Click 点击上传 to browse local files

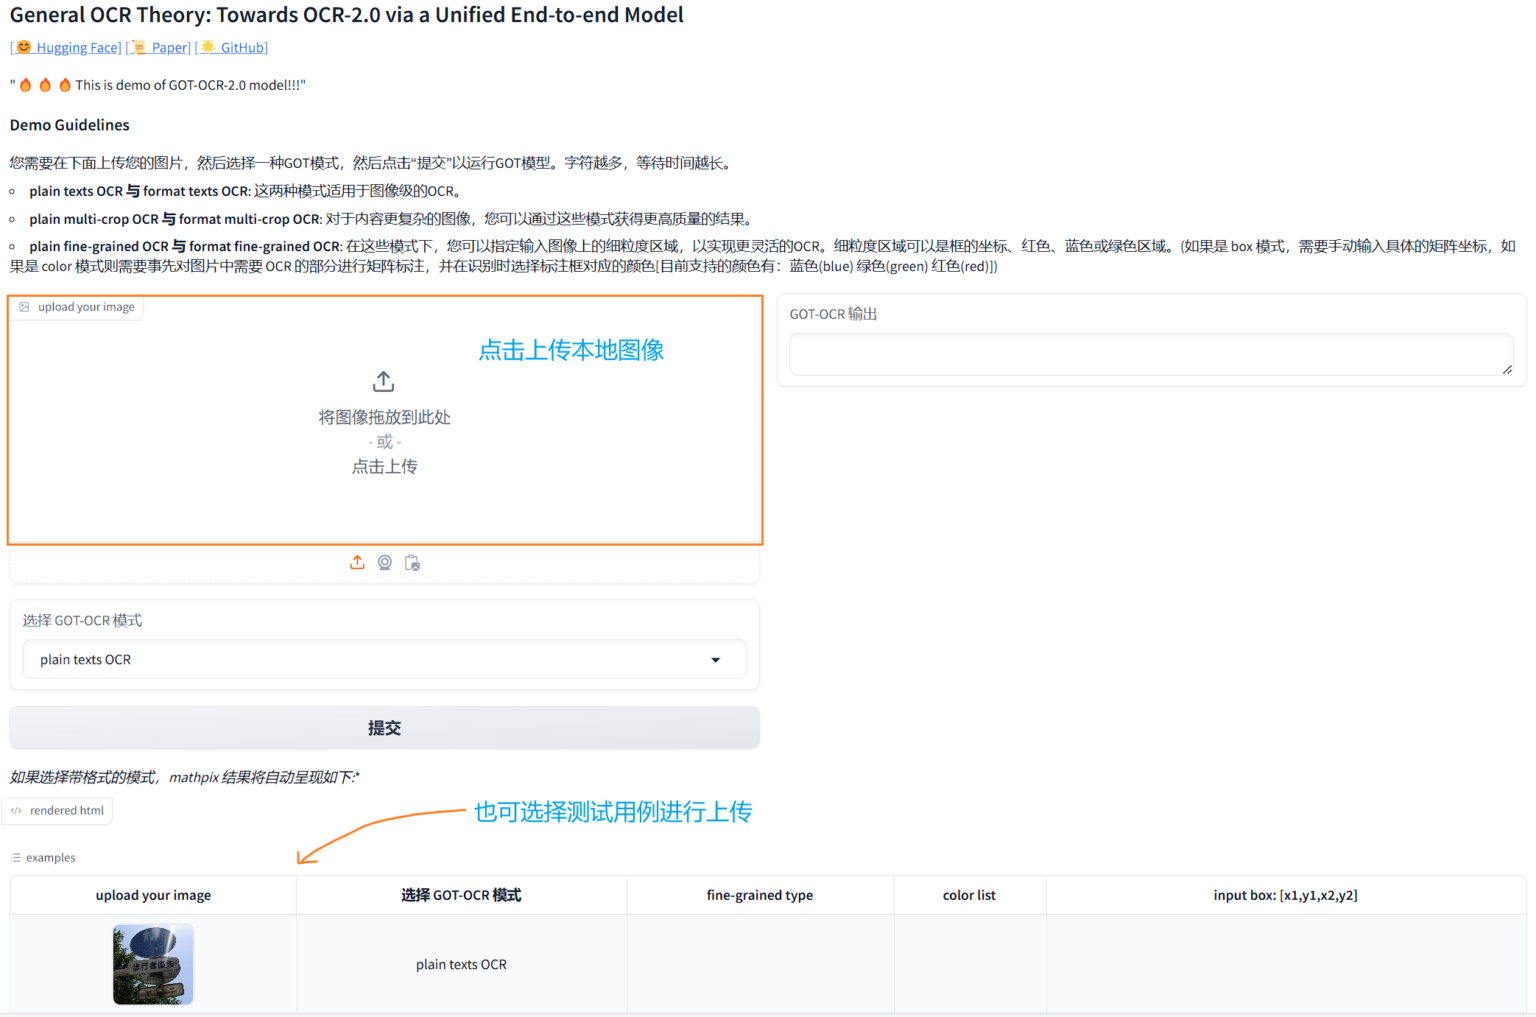pyautogui.click(x=384, y=466)
